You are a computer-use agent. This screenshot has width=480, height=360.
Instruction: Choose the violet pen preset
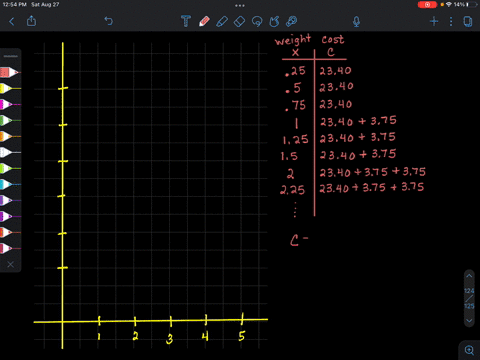click(10, 216)
